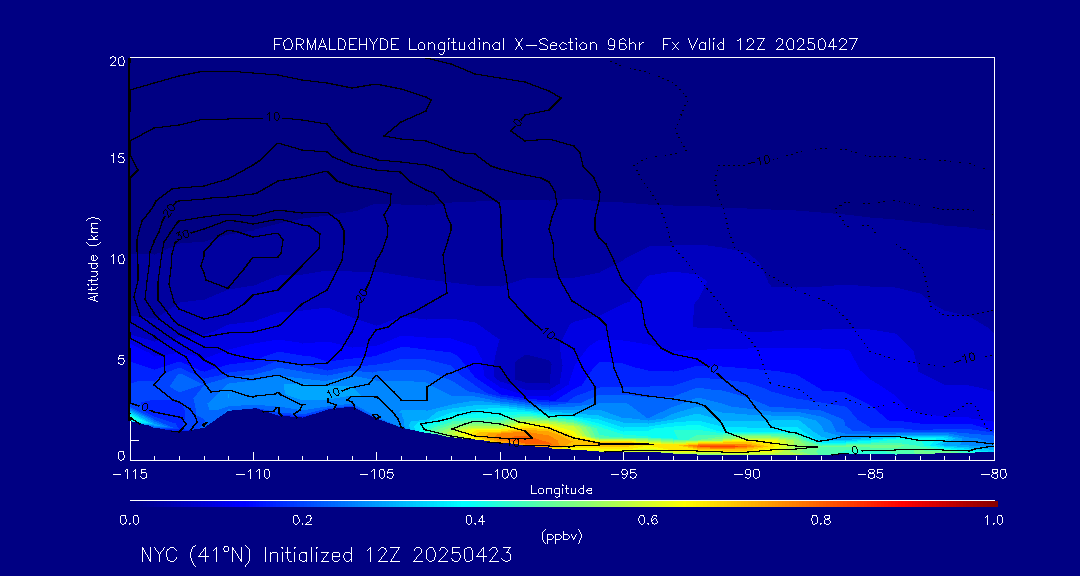Click altitude axis tick label 5

pos(120,360)
